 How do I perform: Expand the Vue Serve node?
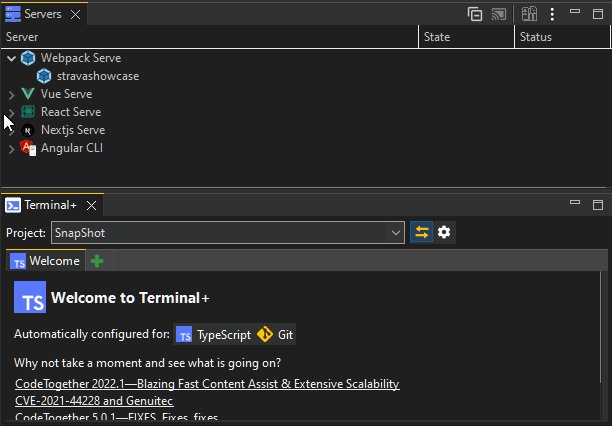pos(11,95)
